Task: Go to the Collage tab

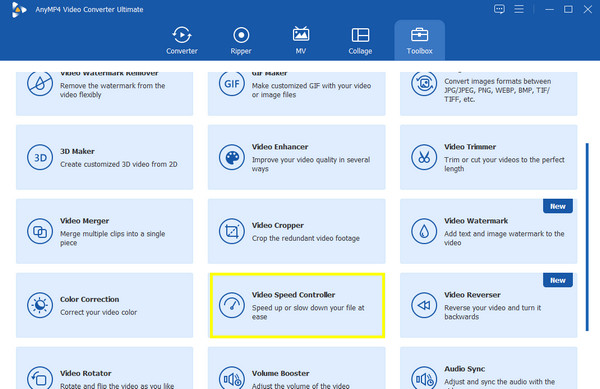Action: pyautogui.click(x=360, y=40)
